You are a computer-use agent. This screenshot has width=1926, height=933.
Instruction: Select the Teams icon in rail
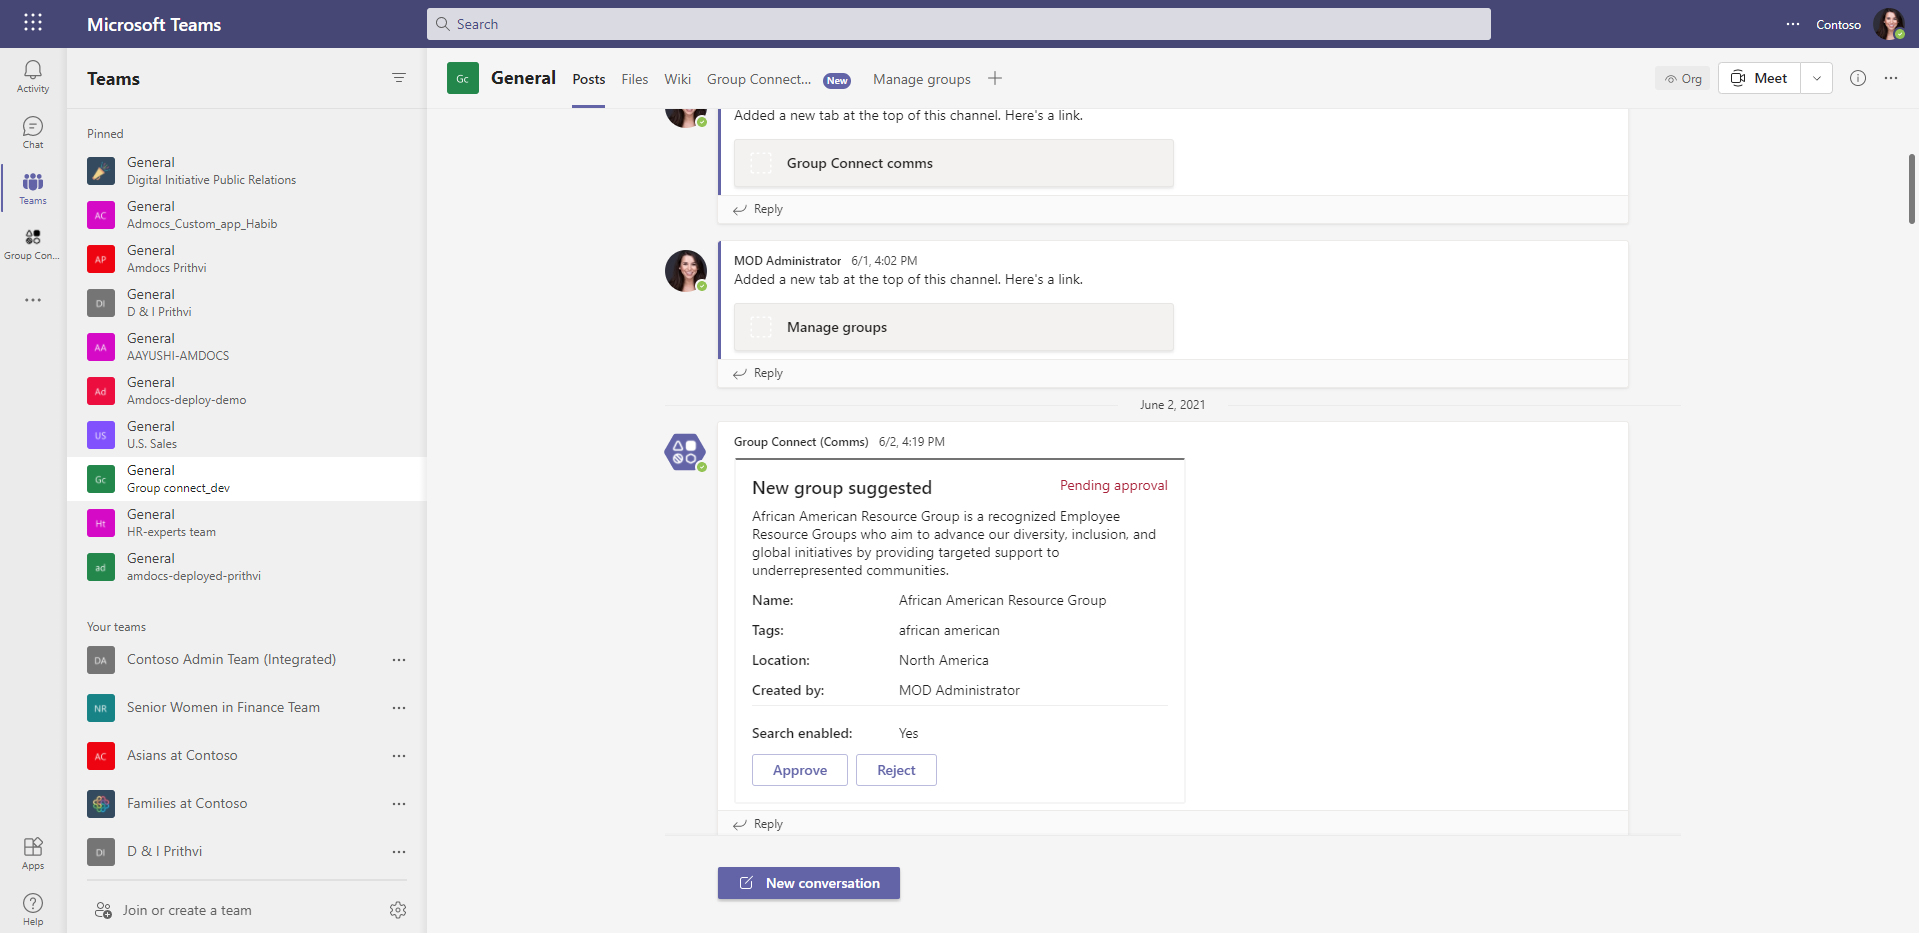33,188
